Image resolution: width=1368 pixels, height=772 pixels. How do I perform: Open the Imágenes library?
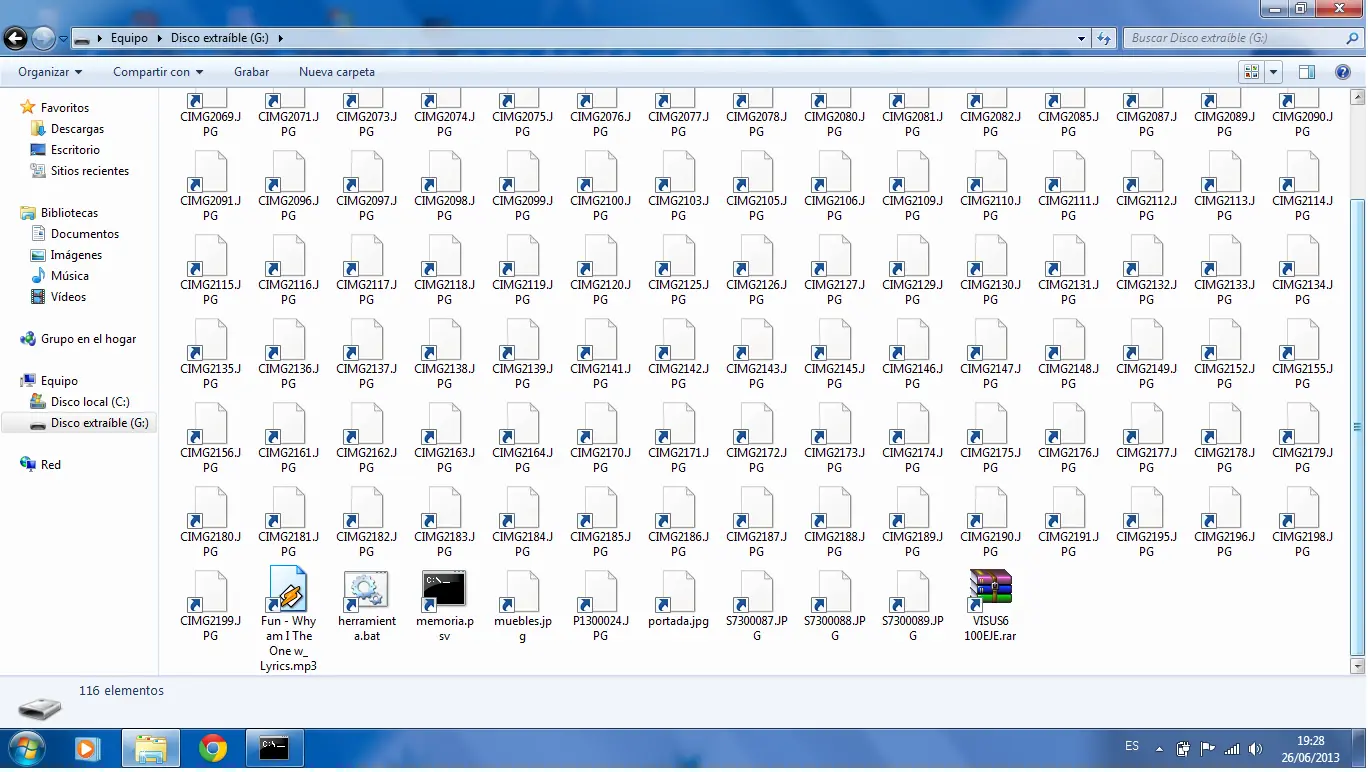pos(76,255)
